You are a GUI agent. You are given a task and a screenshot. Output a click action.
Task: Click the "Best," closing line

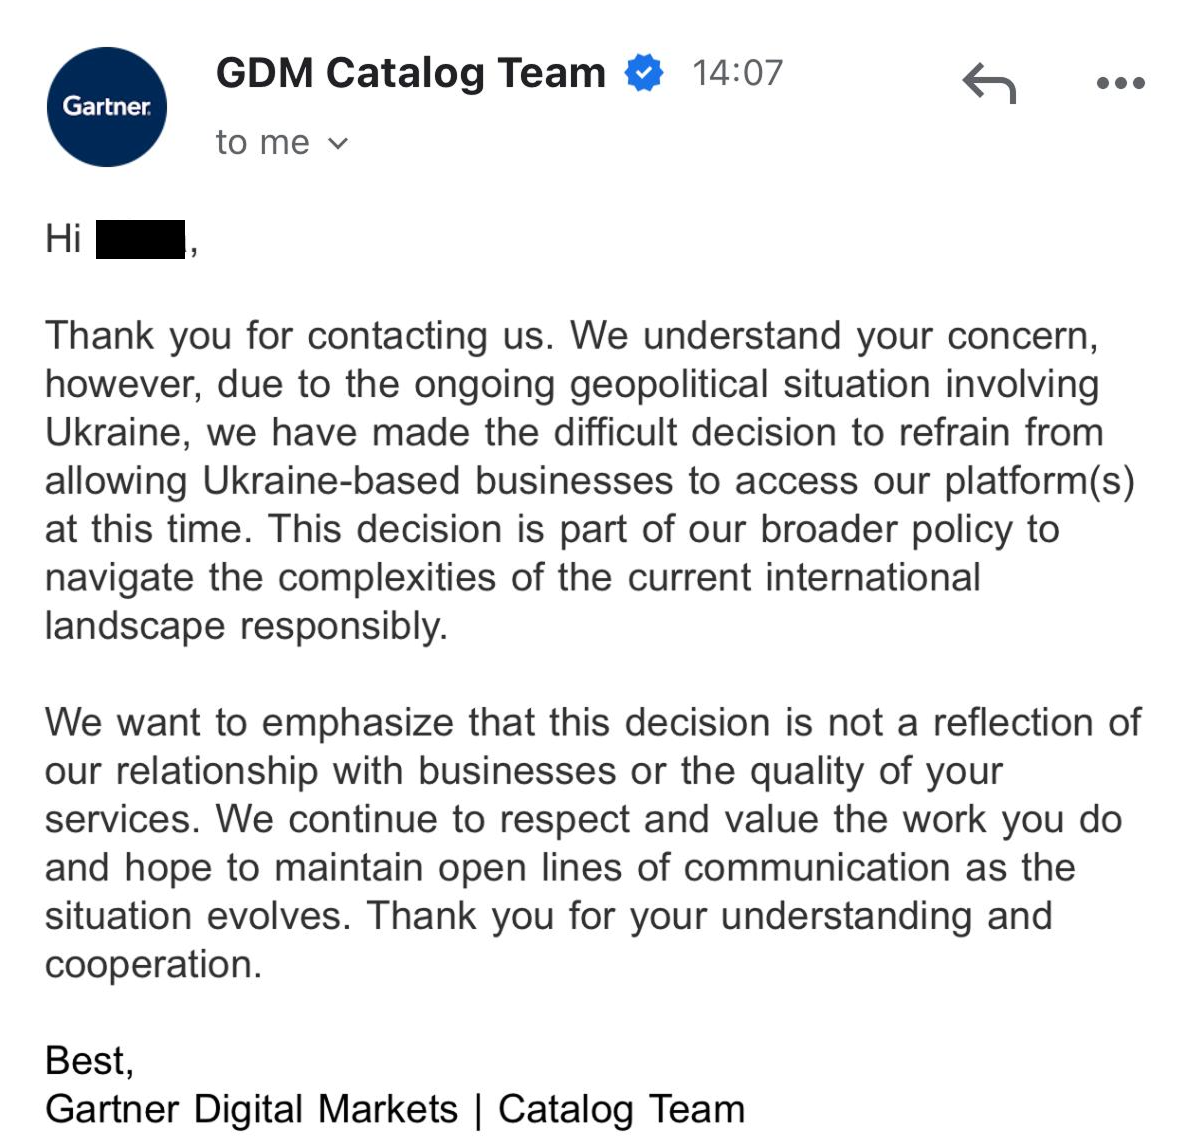[x=89, y=1061]
